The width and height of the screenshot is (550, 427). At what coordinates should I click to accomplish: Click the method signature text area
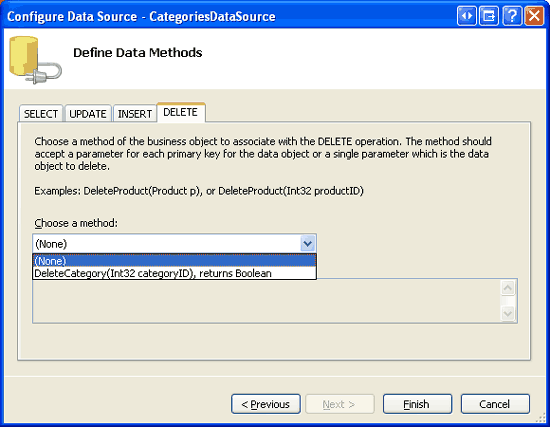(267, 301)
